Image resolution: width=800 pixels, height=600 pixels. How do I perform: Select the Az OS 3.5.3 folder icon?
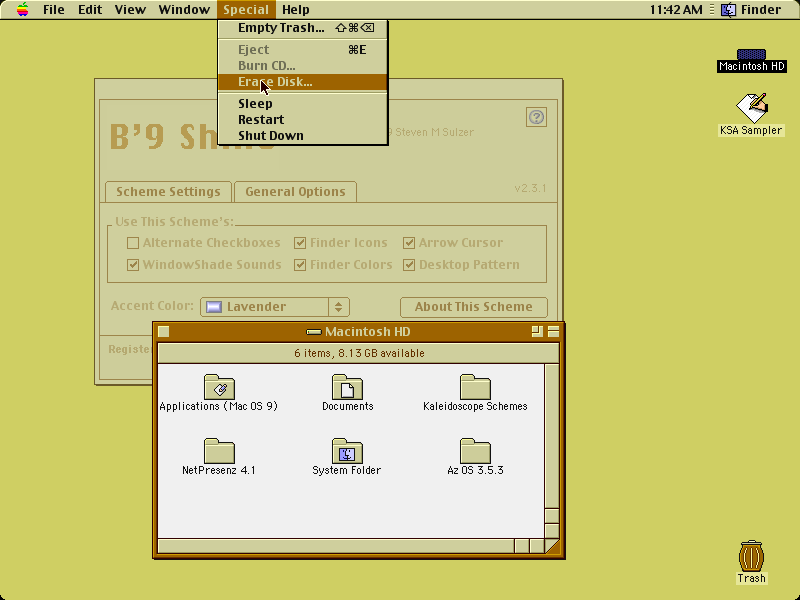tap(475, 451)
